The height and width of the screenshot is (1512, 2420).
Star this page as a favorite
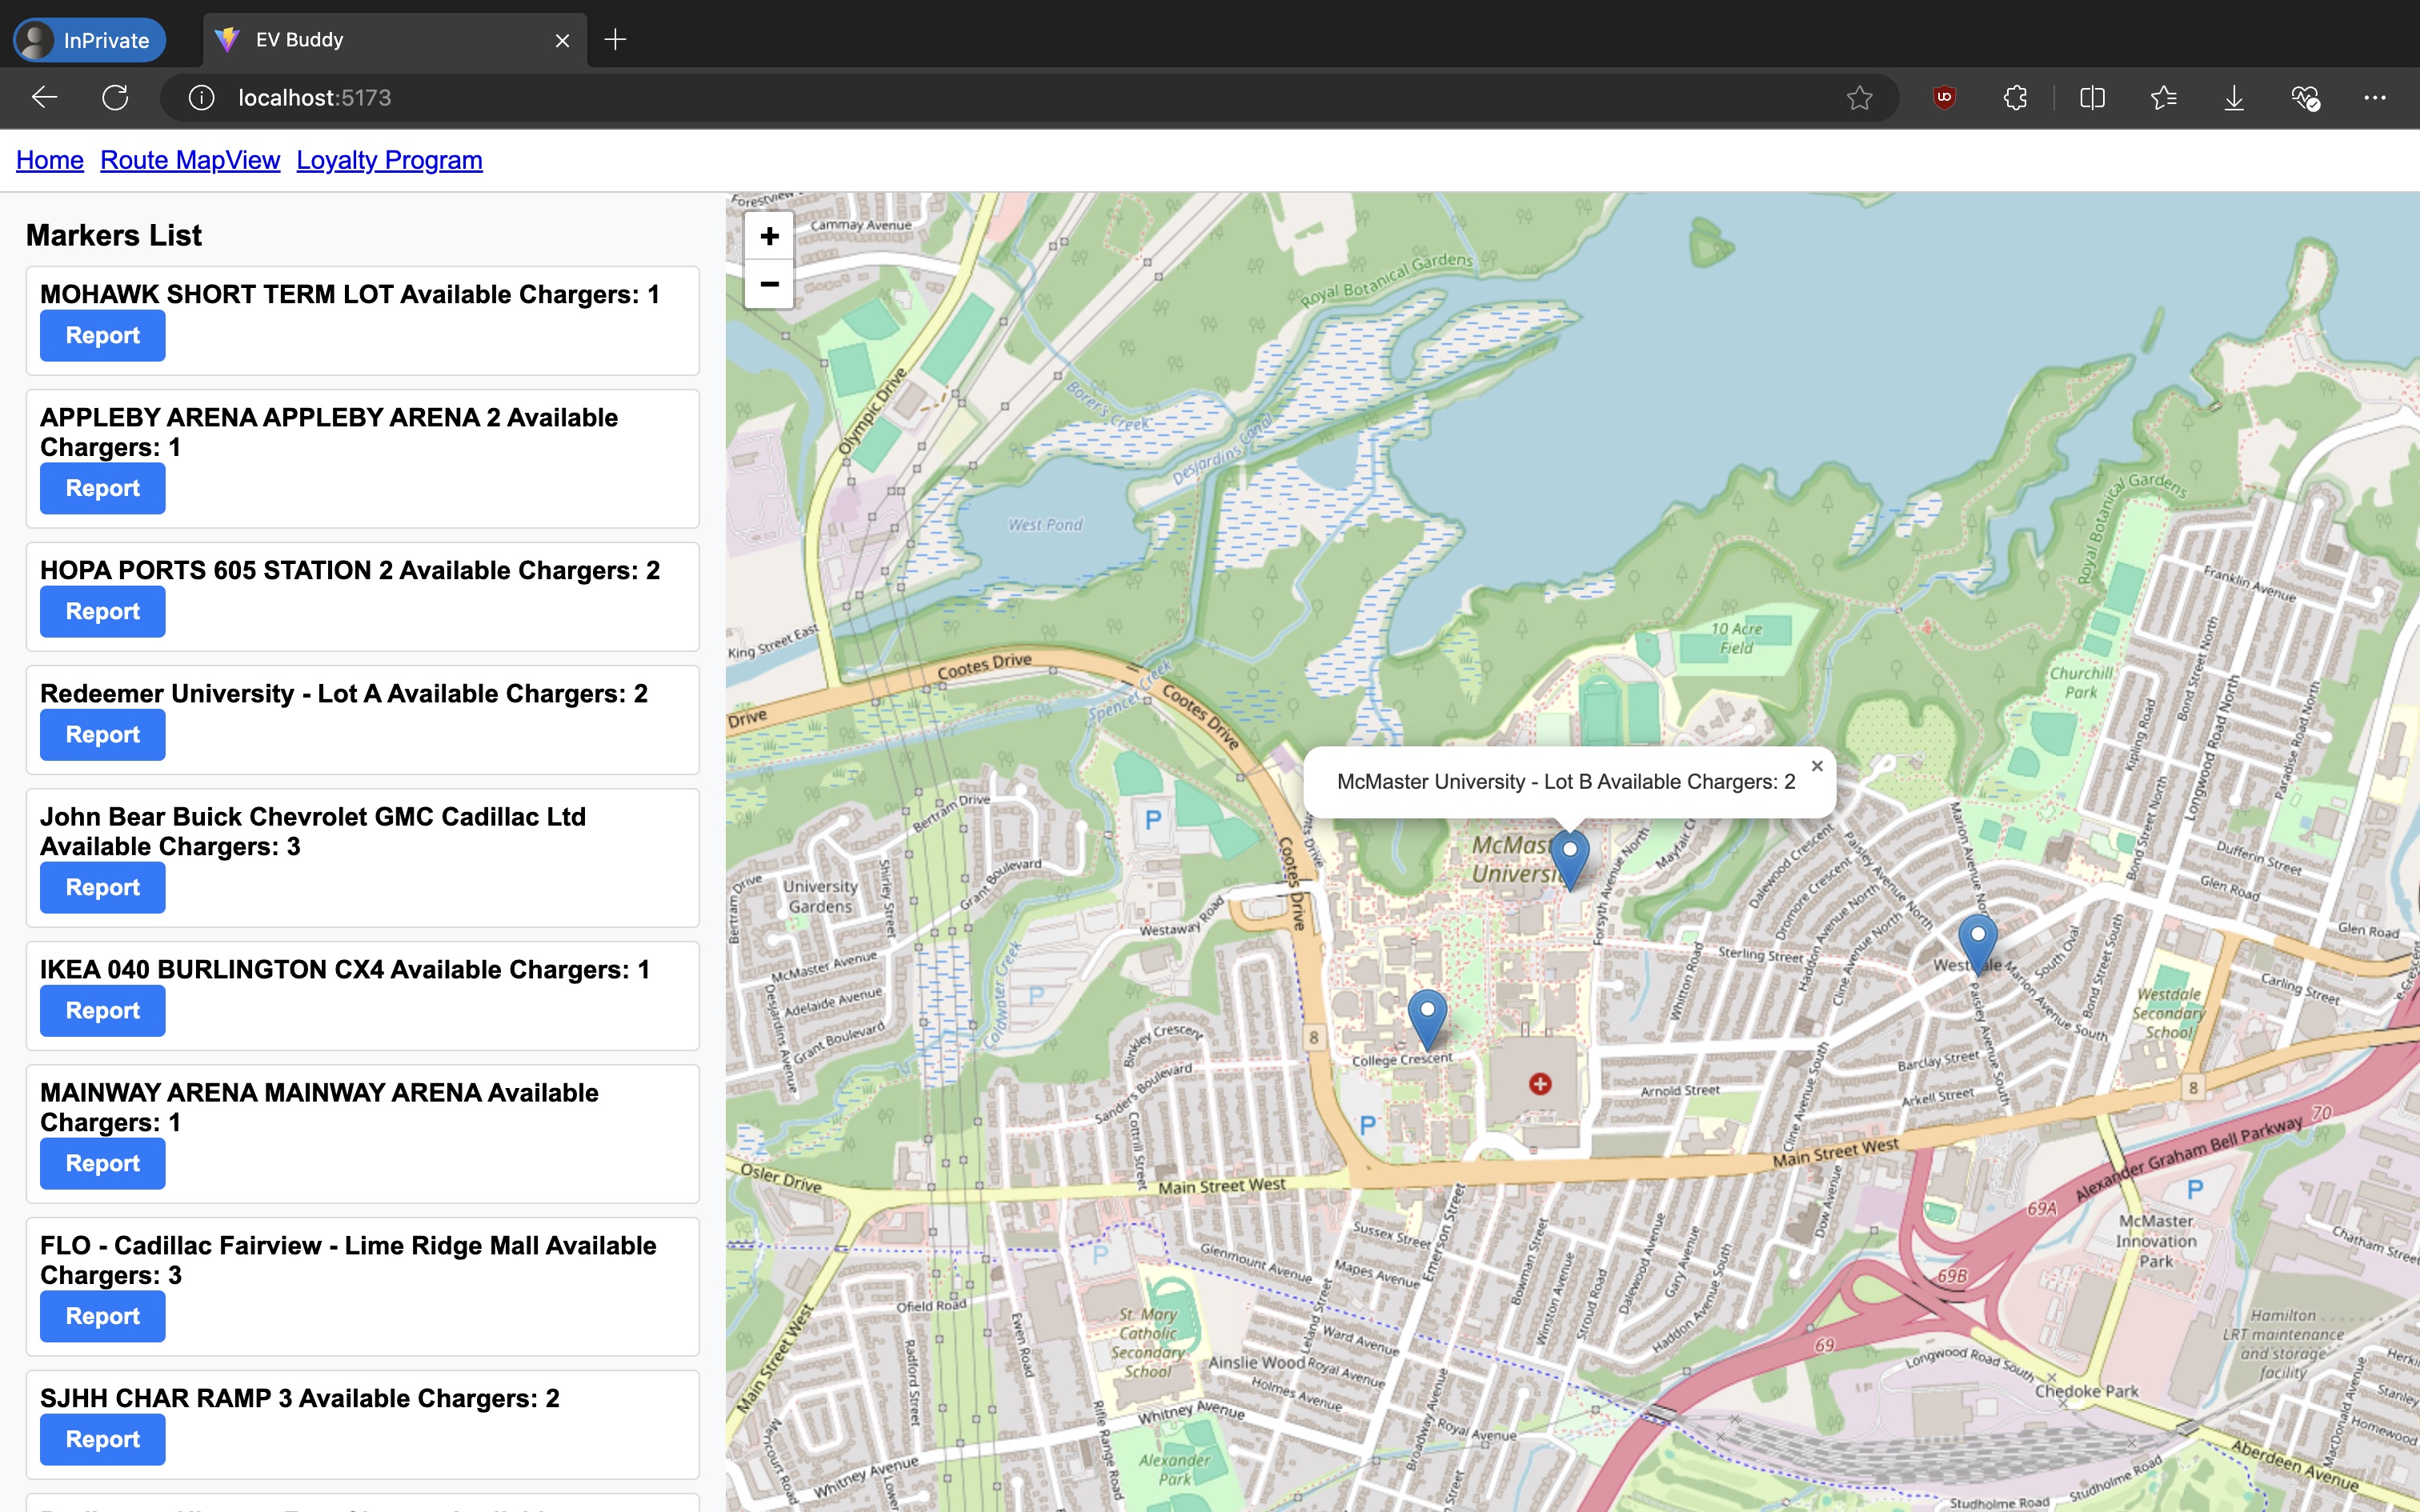(1859, 98)
